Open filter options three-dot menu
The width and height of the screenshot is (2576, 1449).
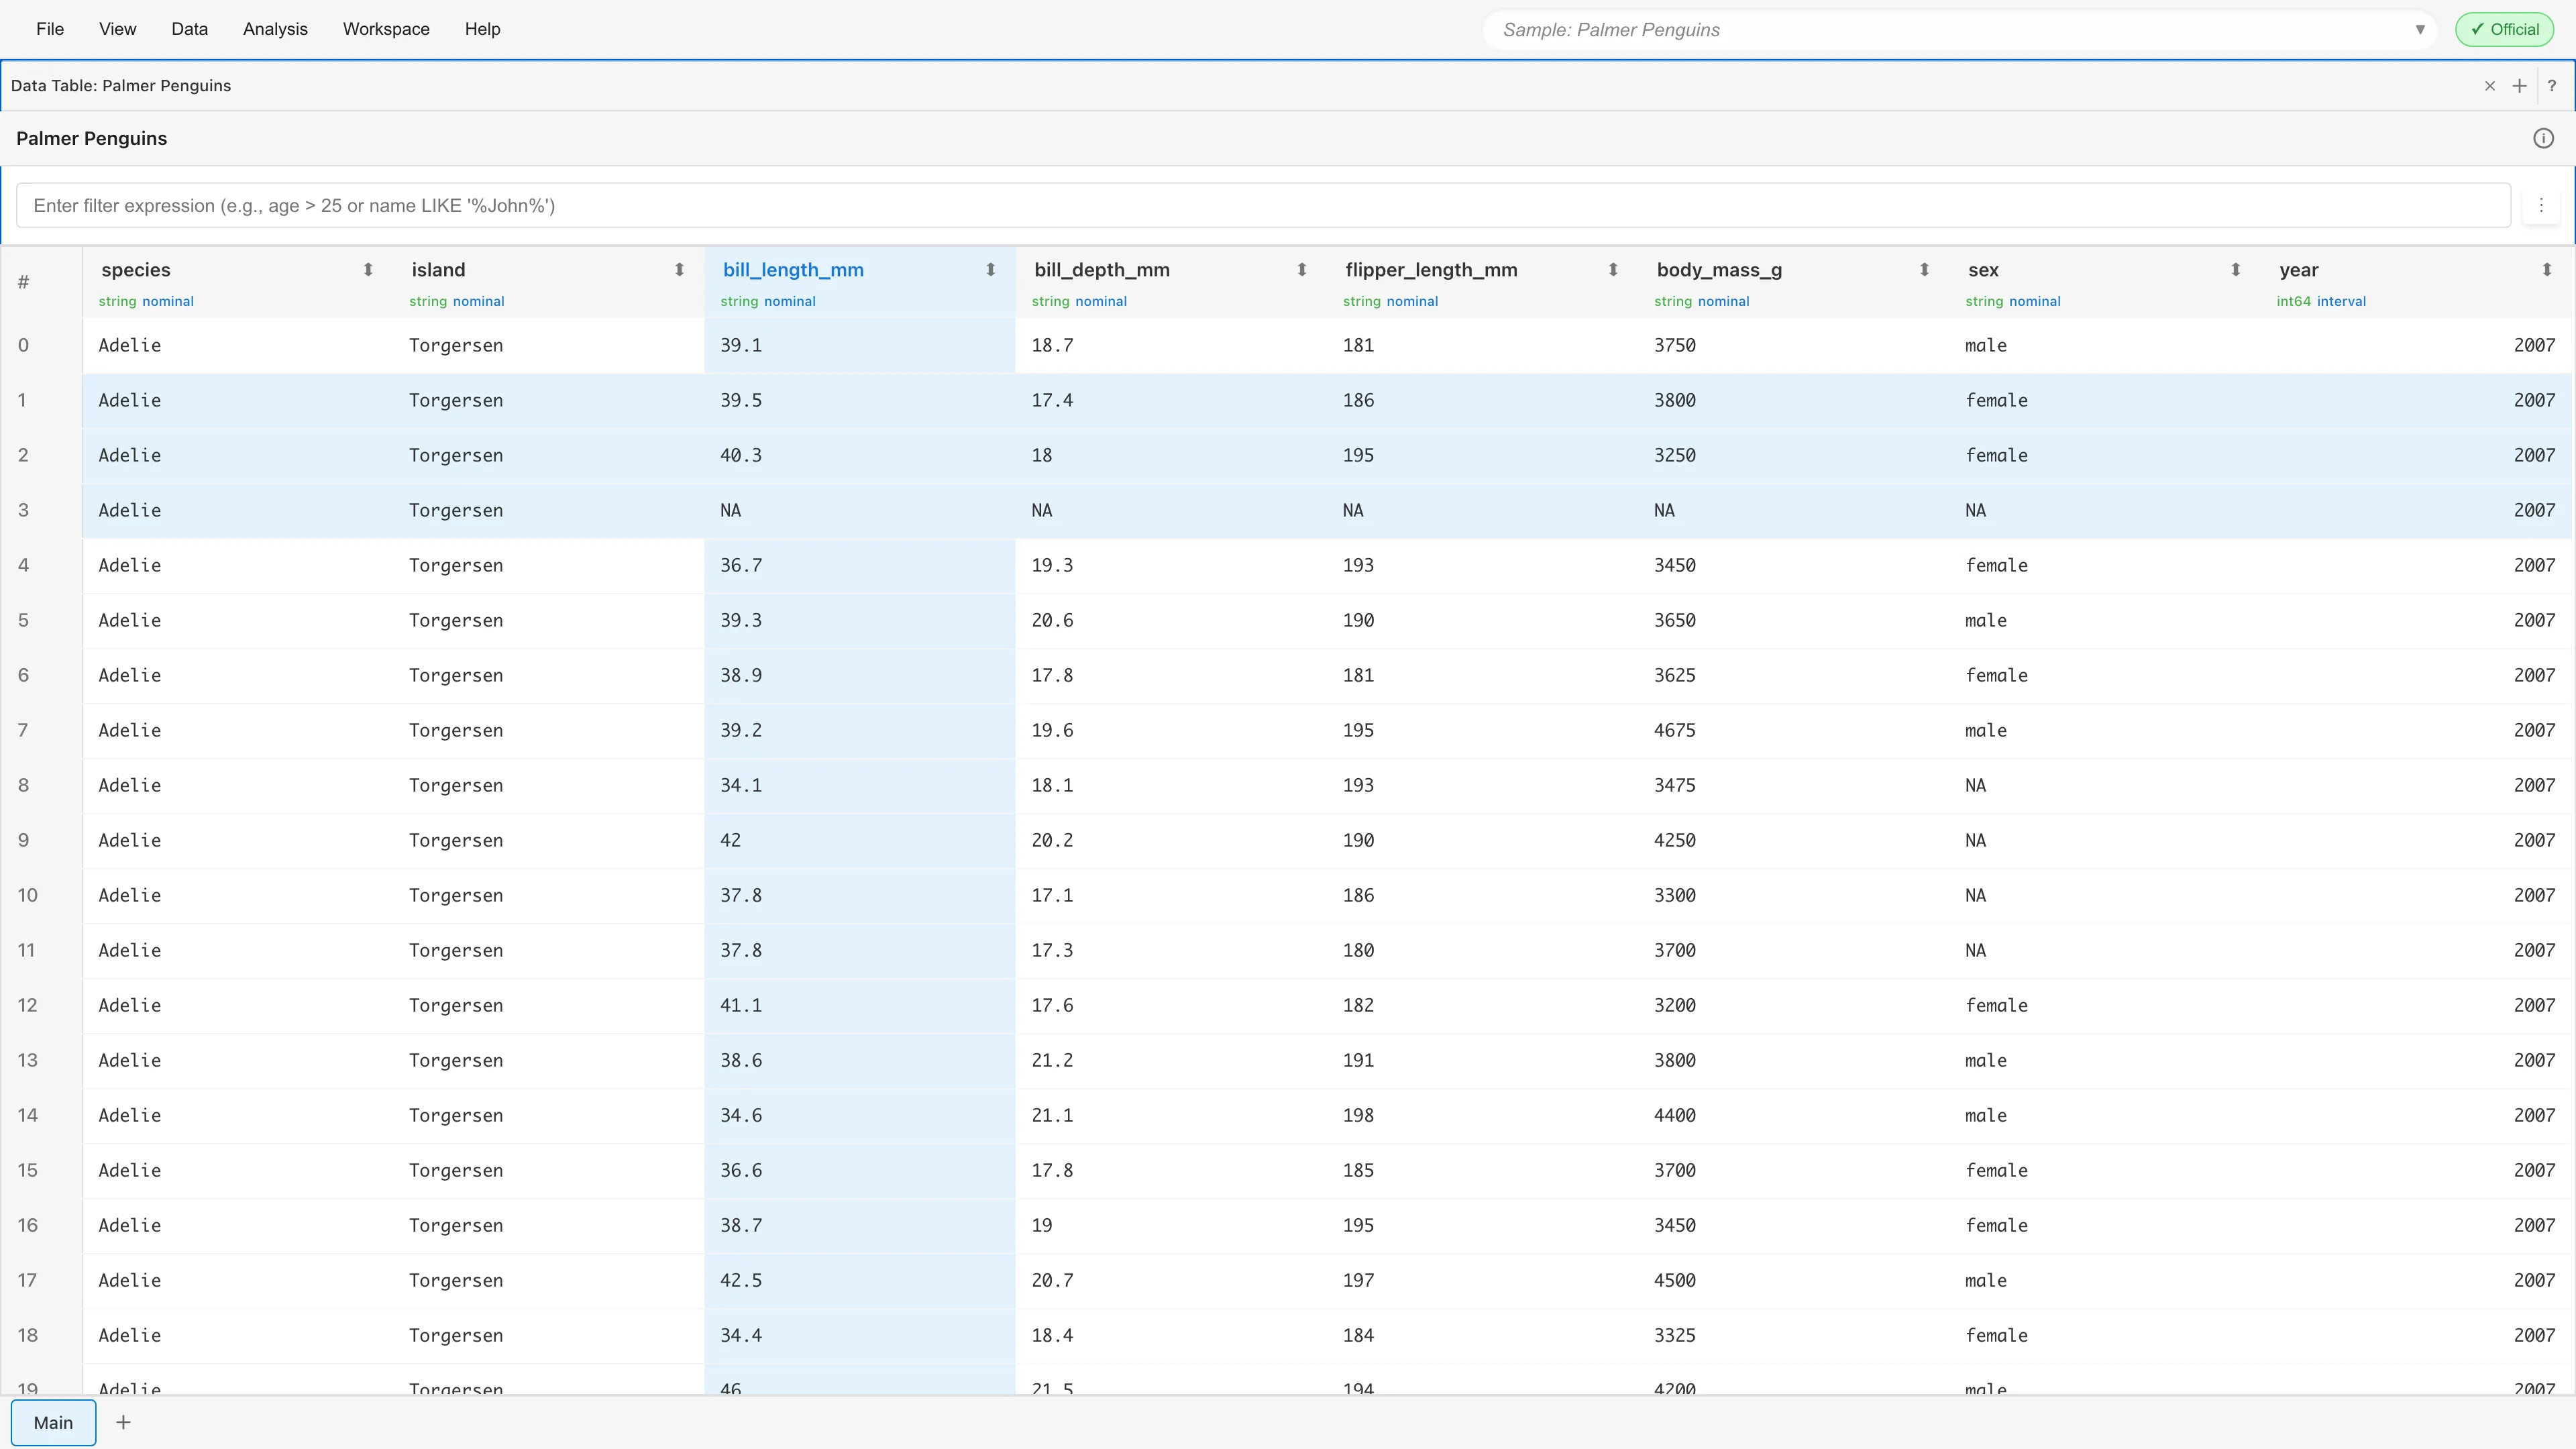click(2540, 205)
